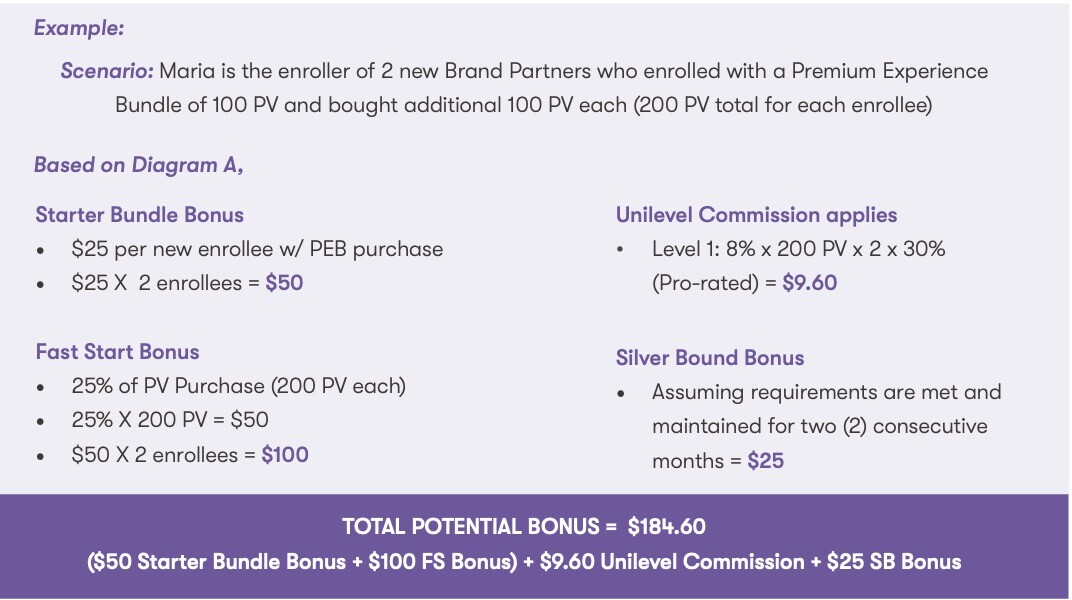Select the word Scenario
Image resolution: width=1072 pixels, height=600 pixels.
pyautogui.click(x=106, y=70)
